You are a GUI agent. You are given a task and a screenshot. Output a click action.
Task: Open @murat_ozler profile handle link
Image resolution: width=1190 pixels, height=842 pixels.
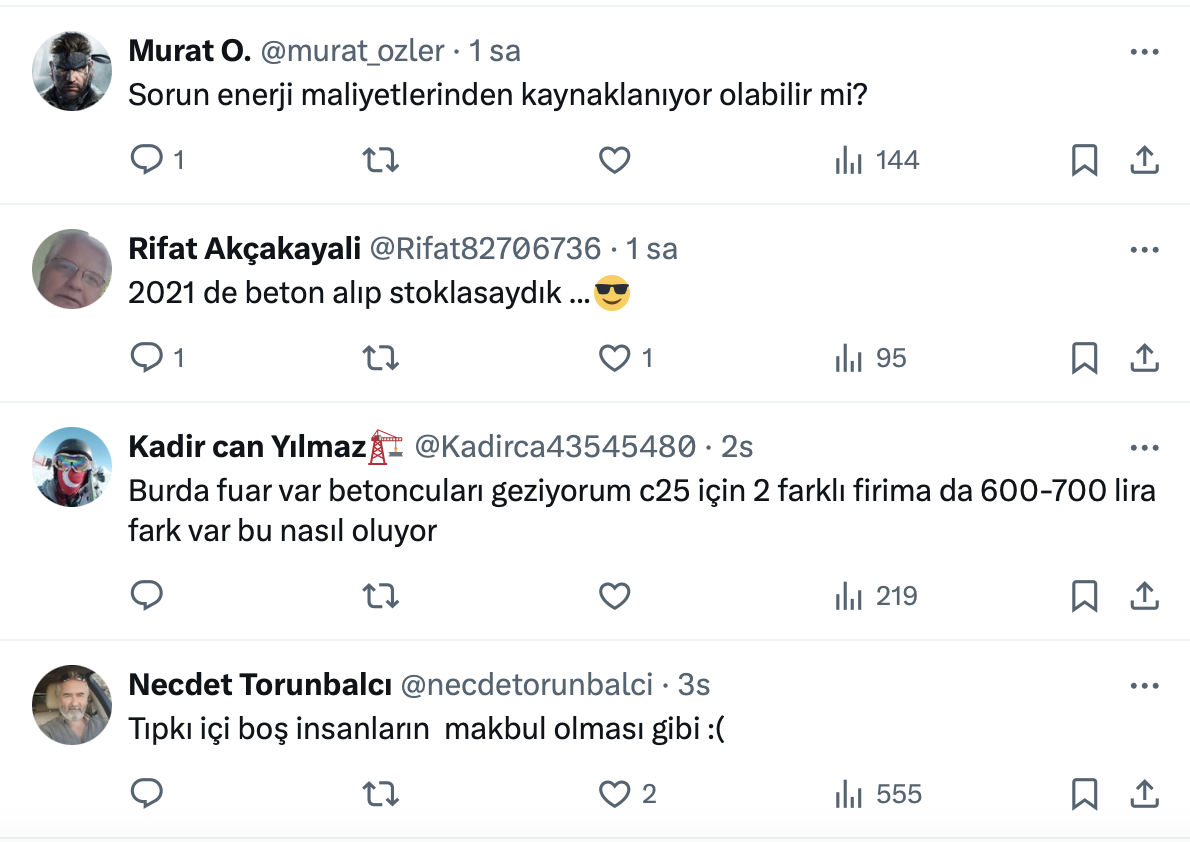click(x=352, y=51)
